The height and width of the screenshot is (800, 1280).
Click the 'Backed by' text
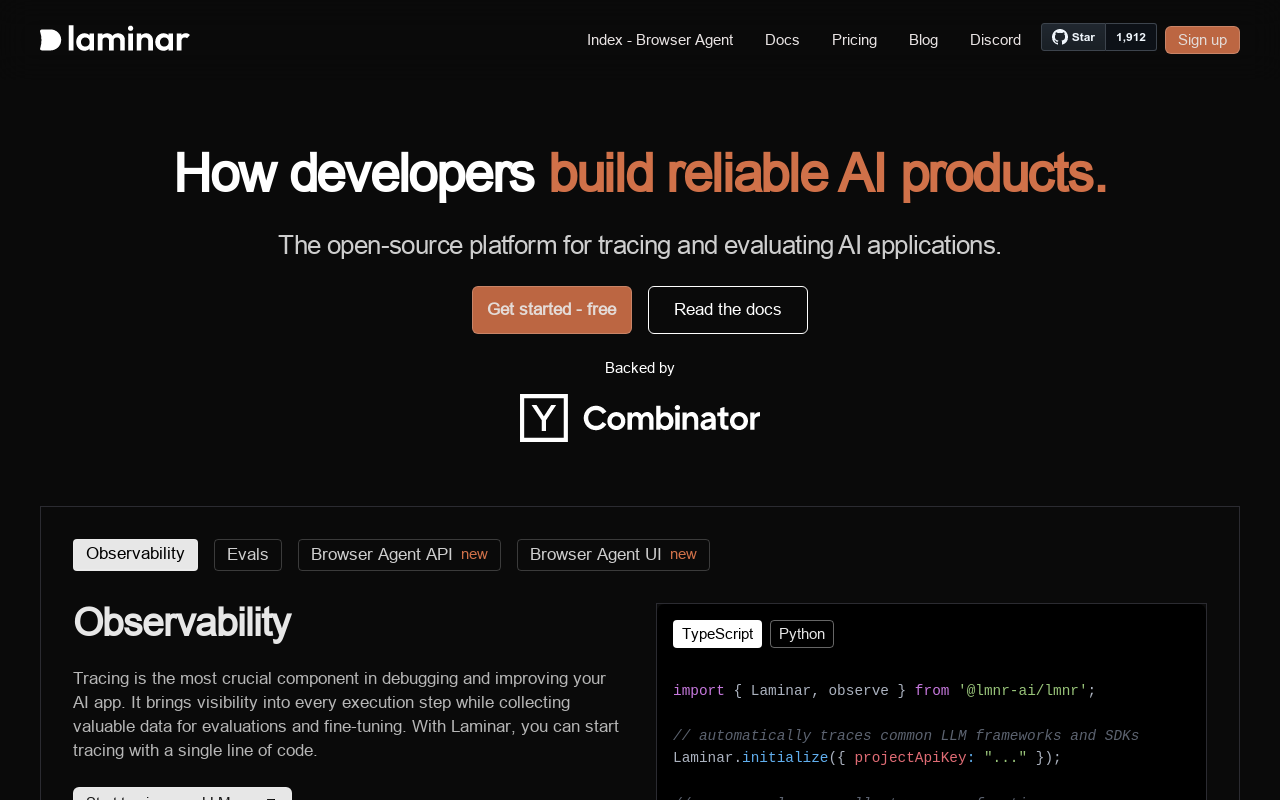tap(640, 368)
